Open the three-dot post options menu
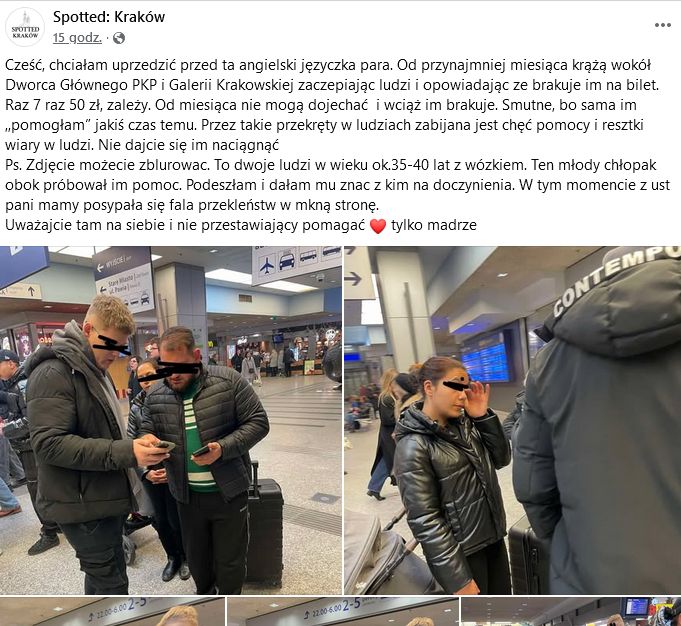Viewport: 681px width, 626px height. [662, 25]
